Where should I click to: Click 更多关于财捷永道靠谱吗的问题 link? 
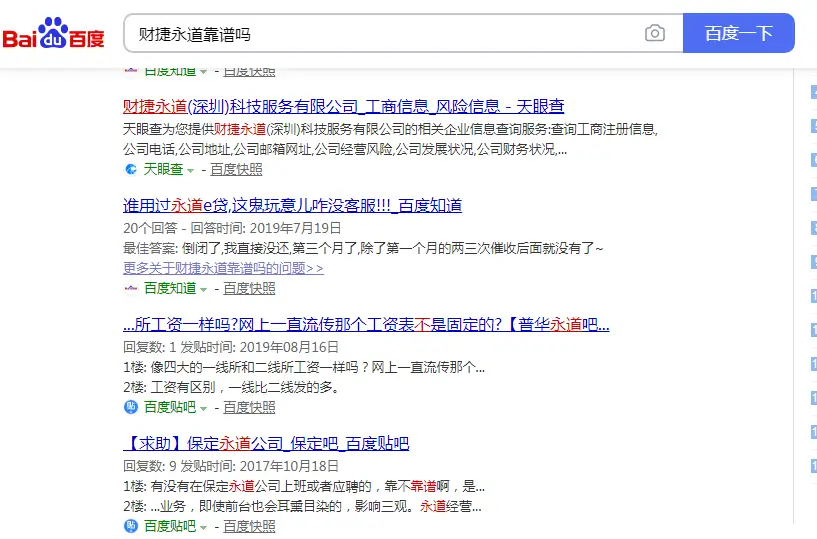click(223, 268)
